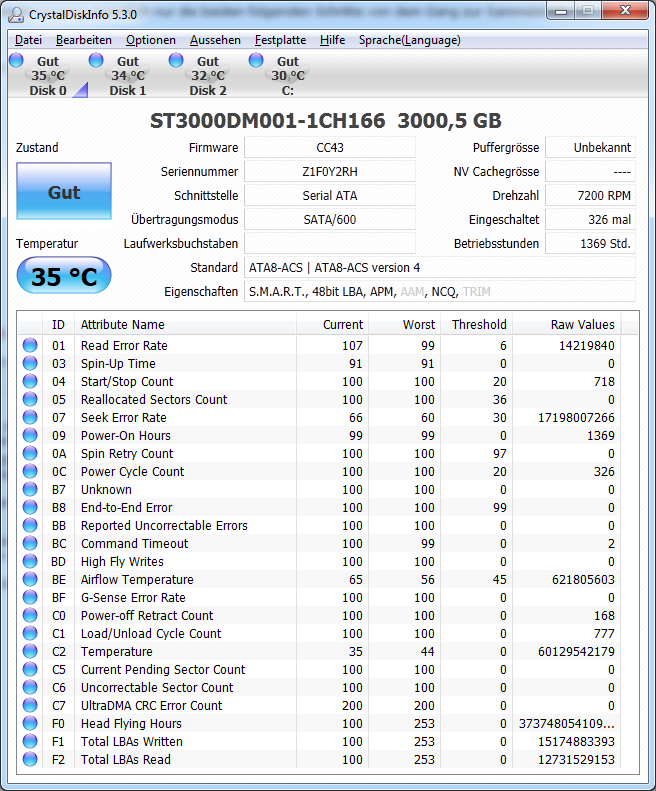Click the Firmware field CC43
Viewport: 656px width, 791px height.
click(330, 147)
